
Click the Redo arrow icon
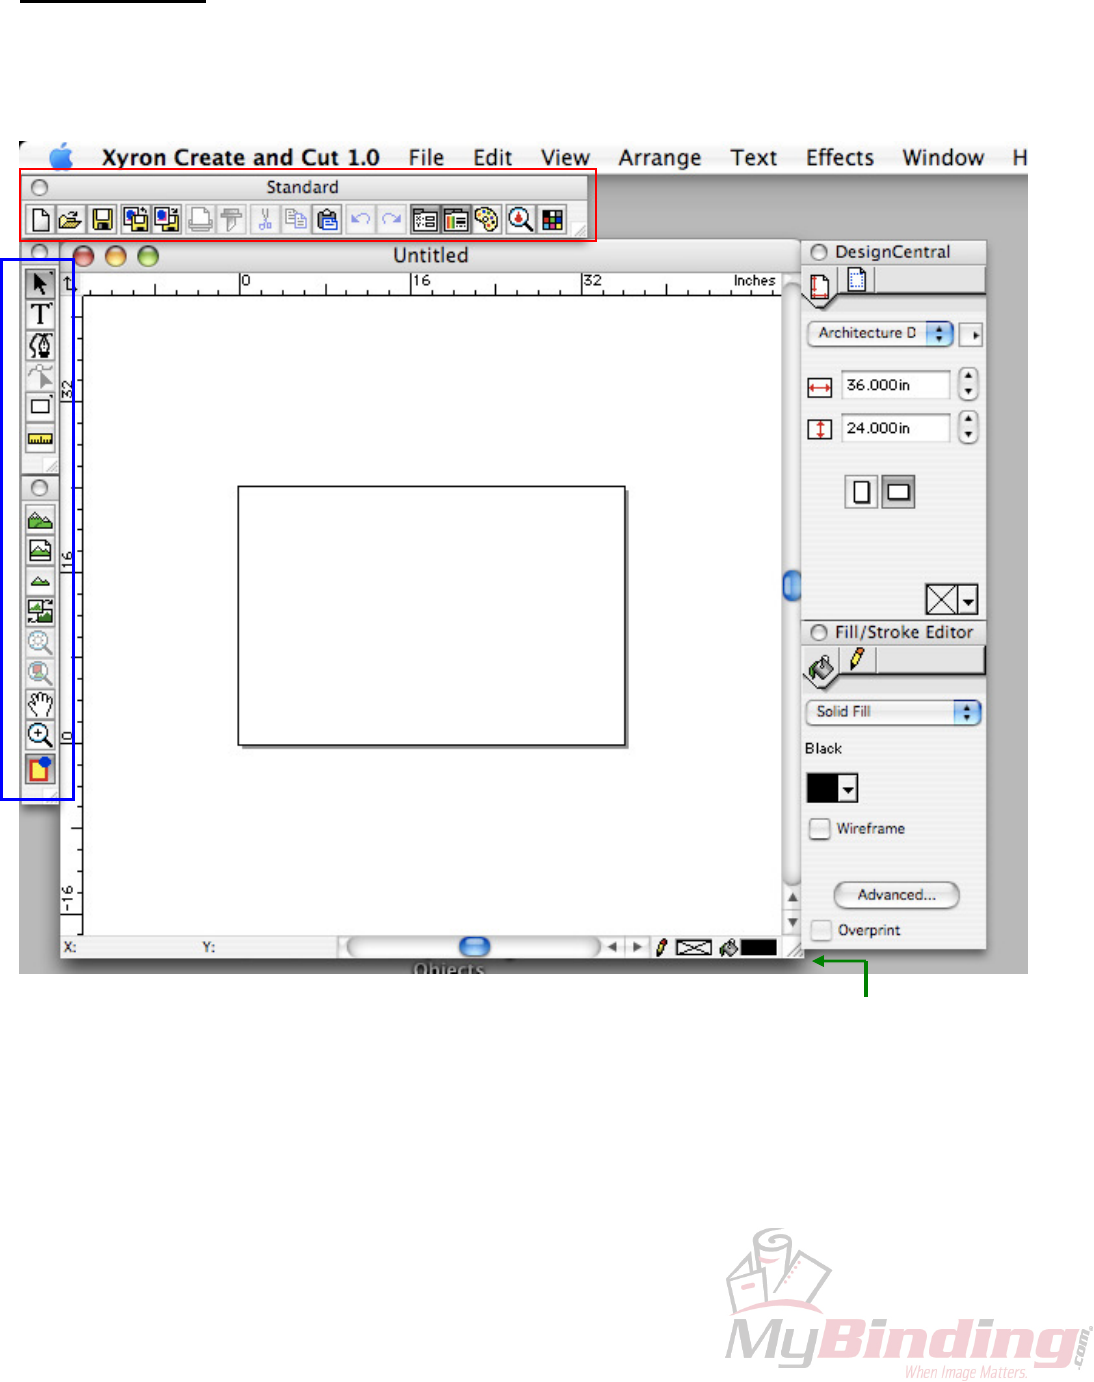coord(391,219)
